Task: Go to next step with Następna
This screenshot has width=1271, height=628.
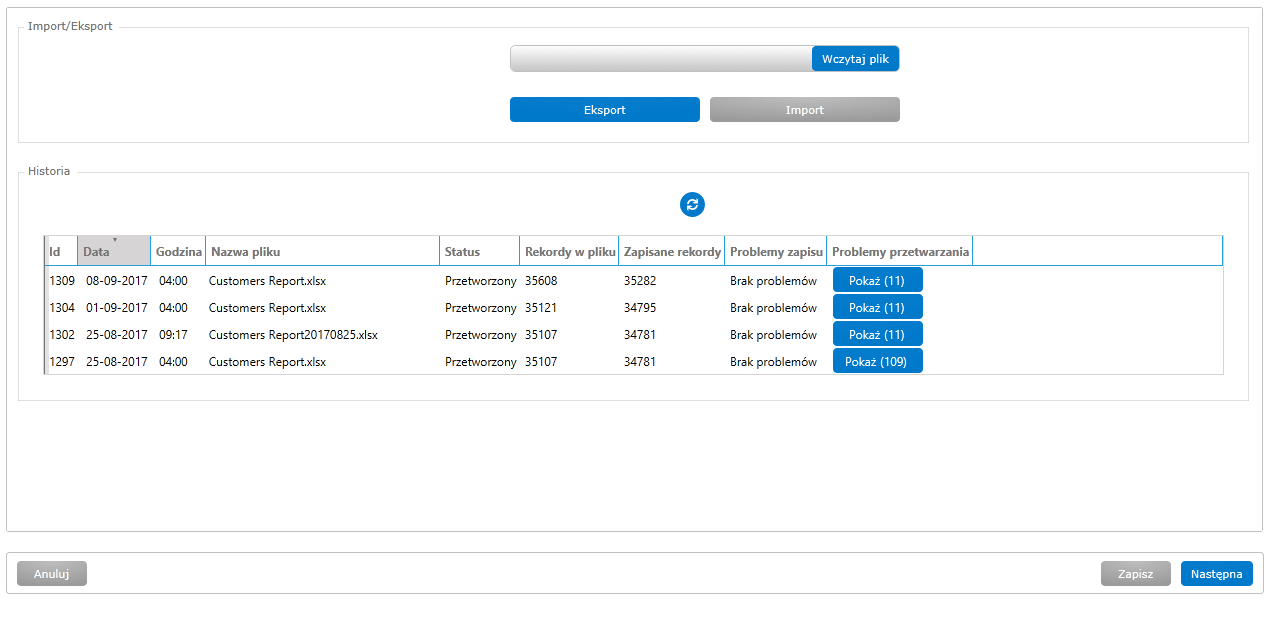Action: pos(1216,574)
